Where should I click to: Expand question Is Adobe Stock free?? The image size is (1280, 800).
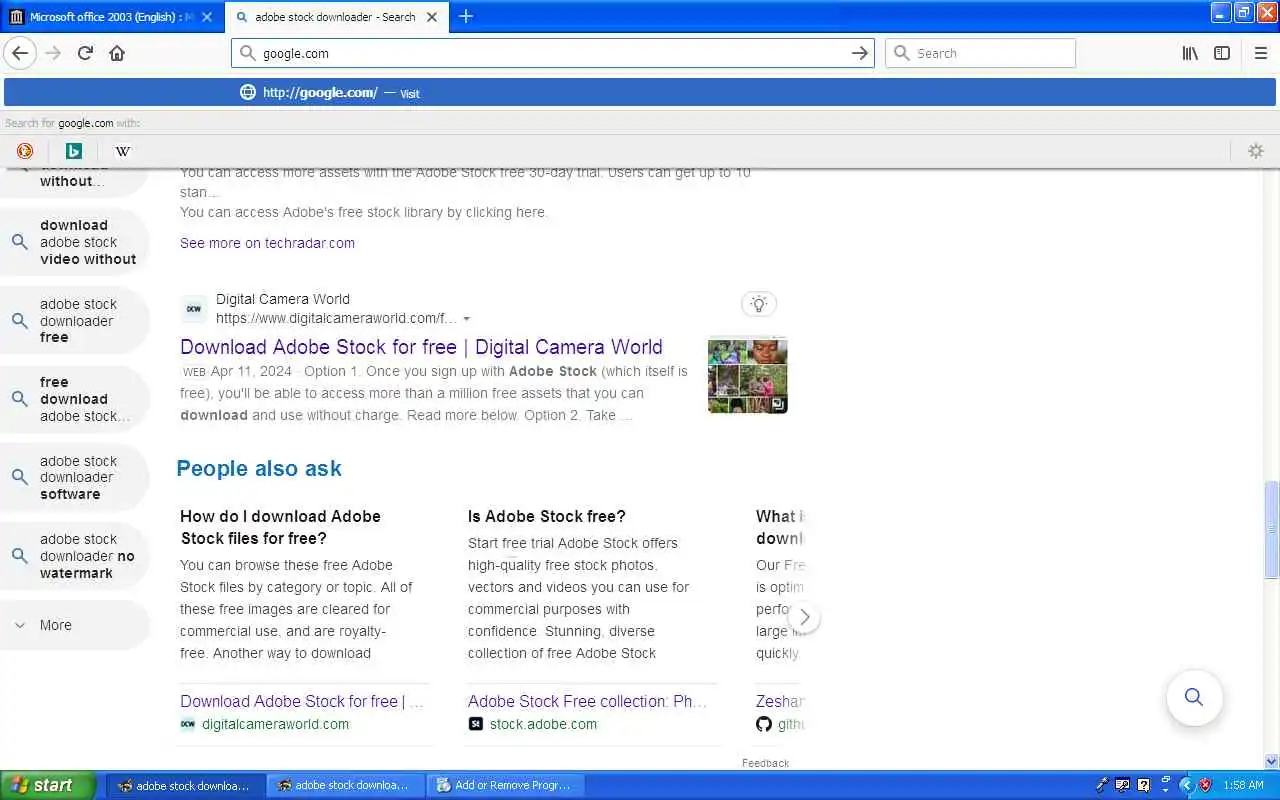click(547, 516)
